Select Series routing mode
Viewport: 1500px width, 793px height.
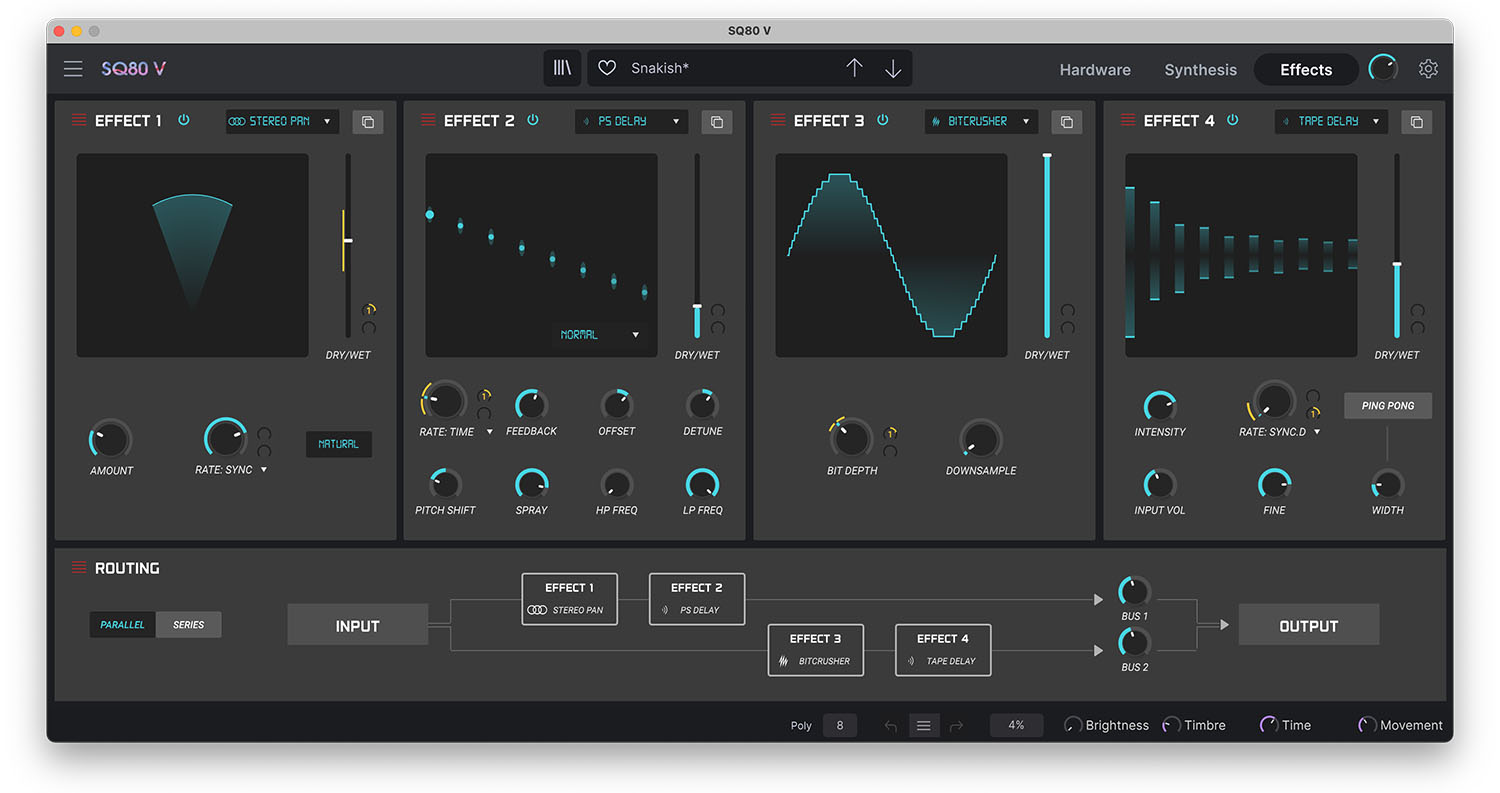point(188,625)
